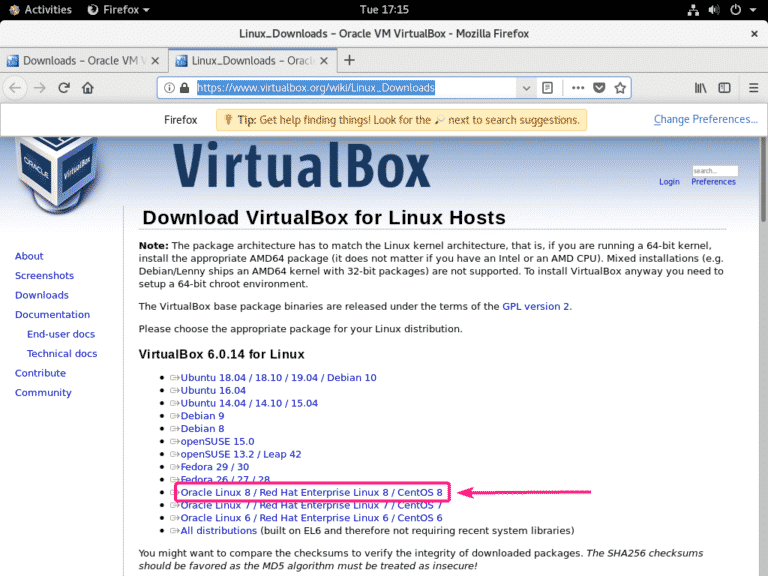
Task: Go to the Firefox home page
Action: pos(88,88)
